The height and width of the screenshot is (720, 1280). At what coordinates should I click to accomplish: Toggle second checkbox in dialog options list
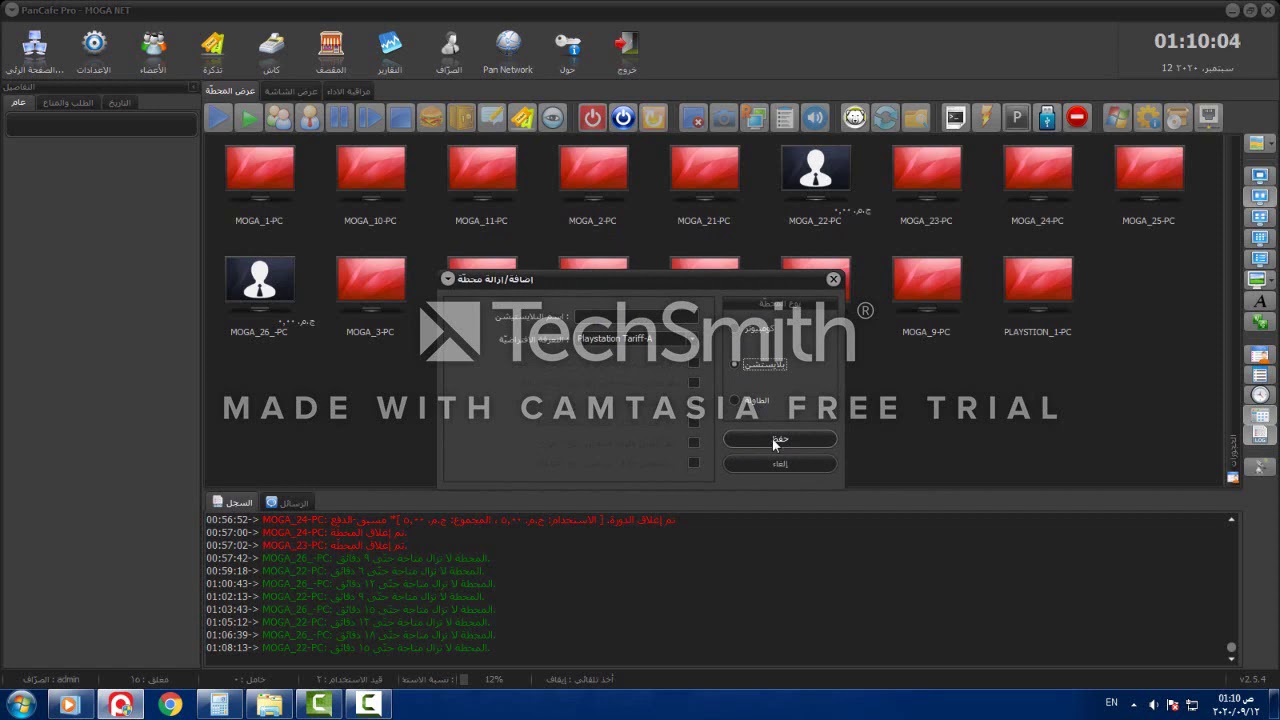[694, 382]
